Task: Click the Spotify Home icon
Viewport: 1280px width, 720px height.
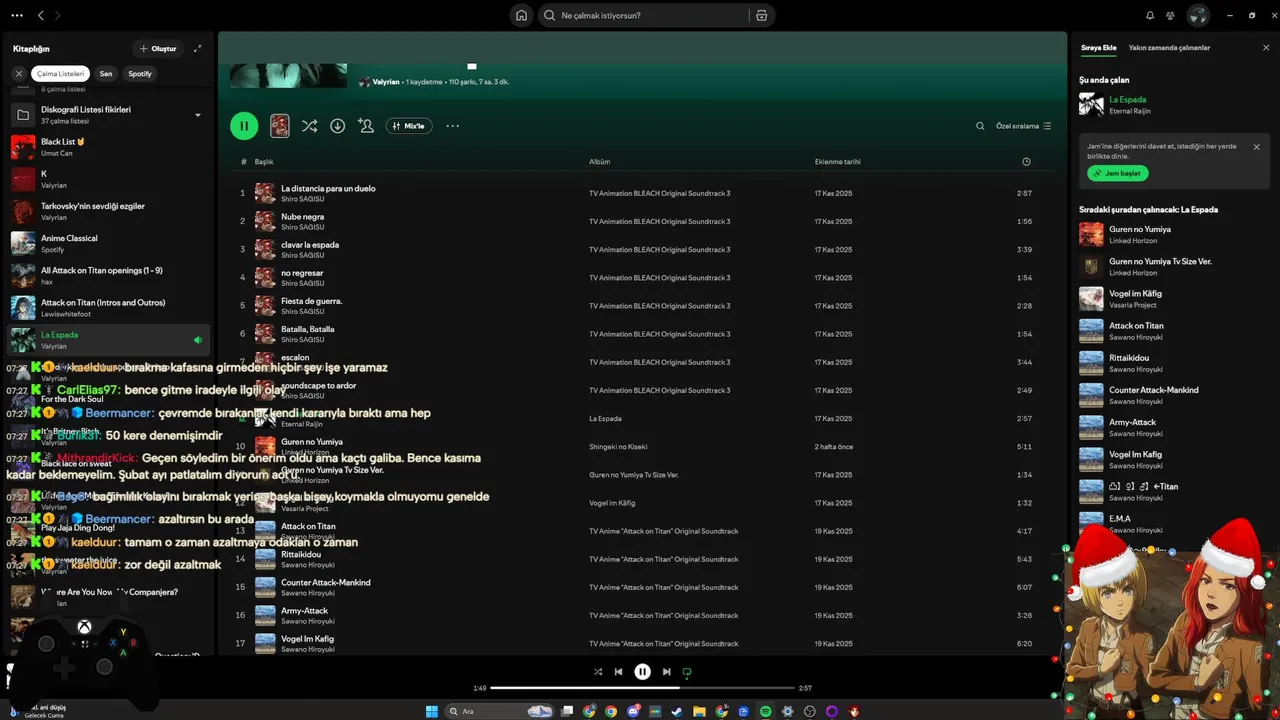Action: pos(521,15)
